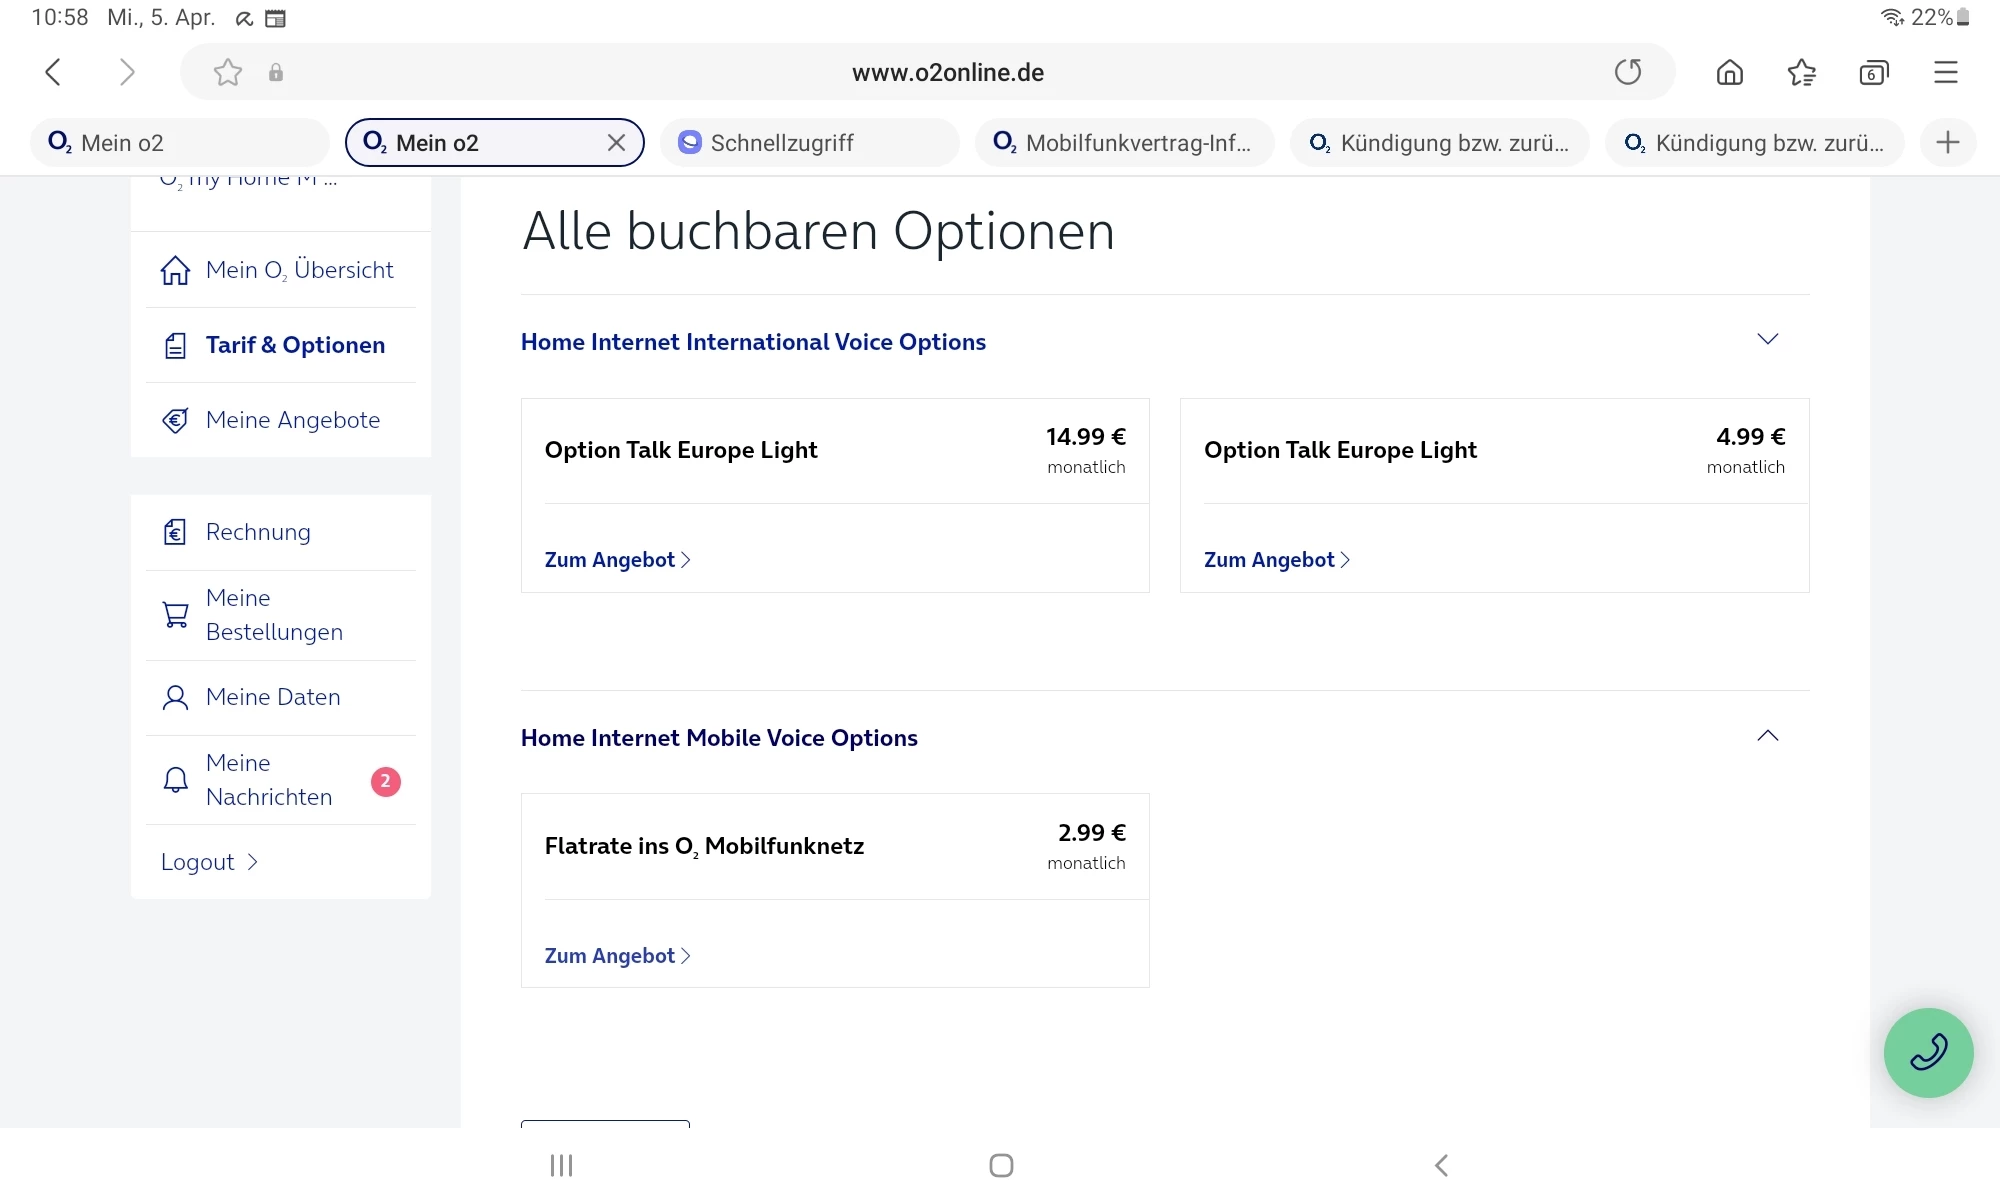
Task: Open browser hamburger menu
Action: pyautogui.click(x=1945, y=72)
